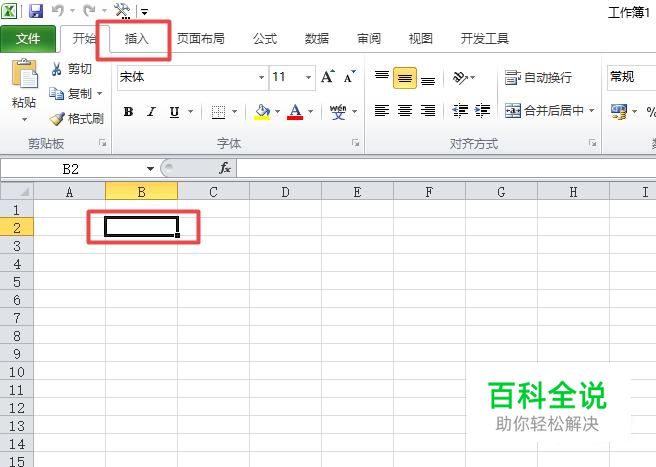
Task: Select column D header
Action: [x=285, y=192]
